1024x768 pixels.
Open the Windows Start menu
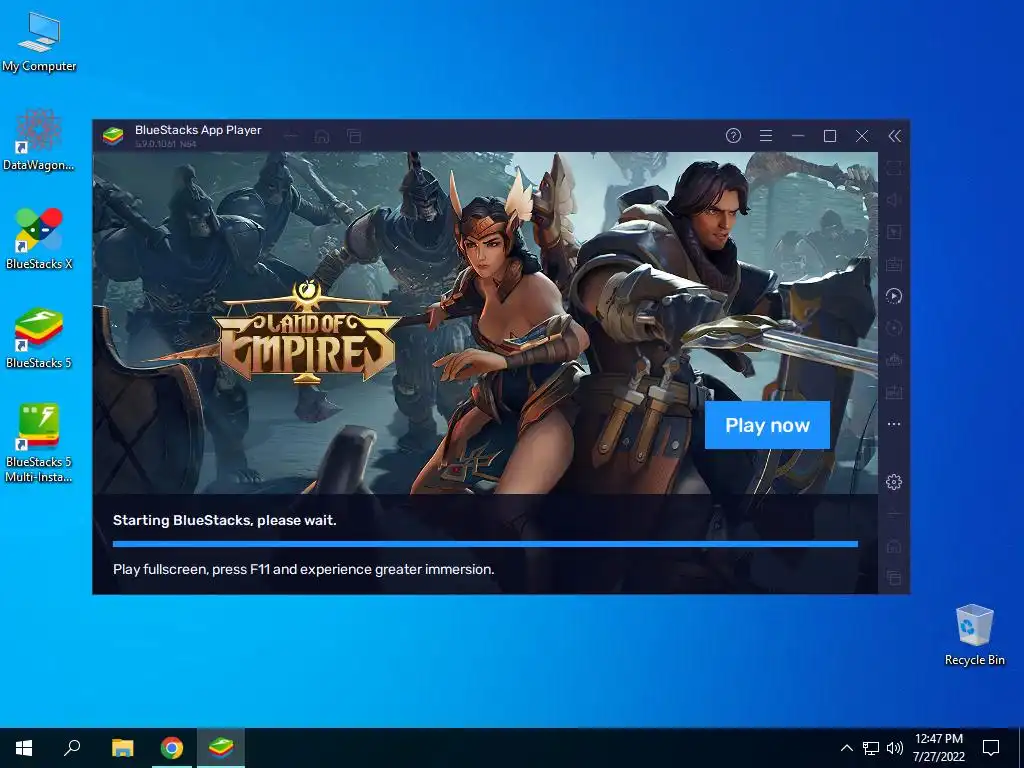(24, 748)
